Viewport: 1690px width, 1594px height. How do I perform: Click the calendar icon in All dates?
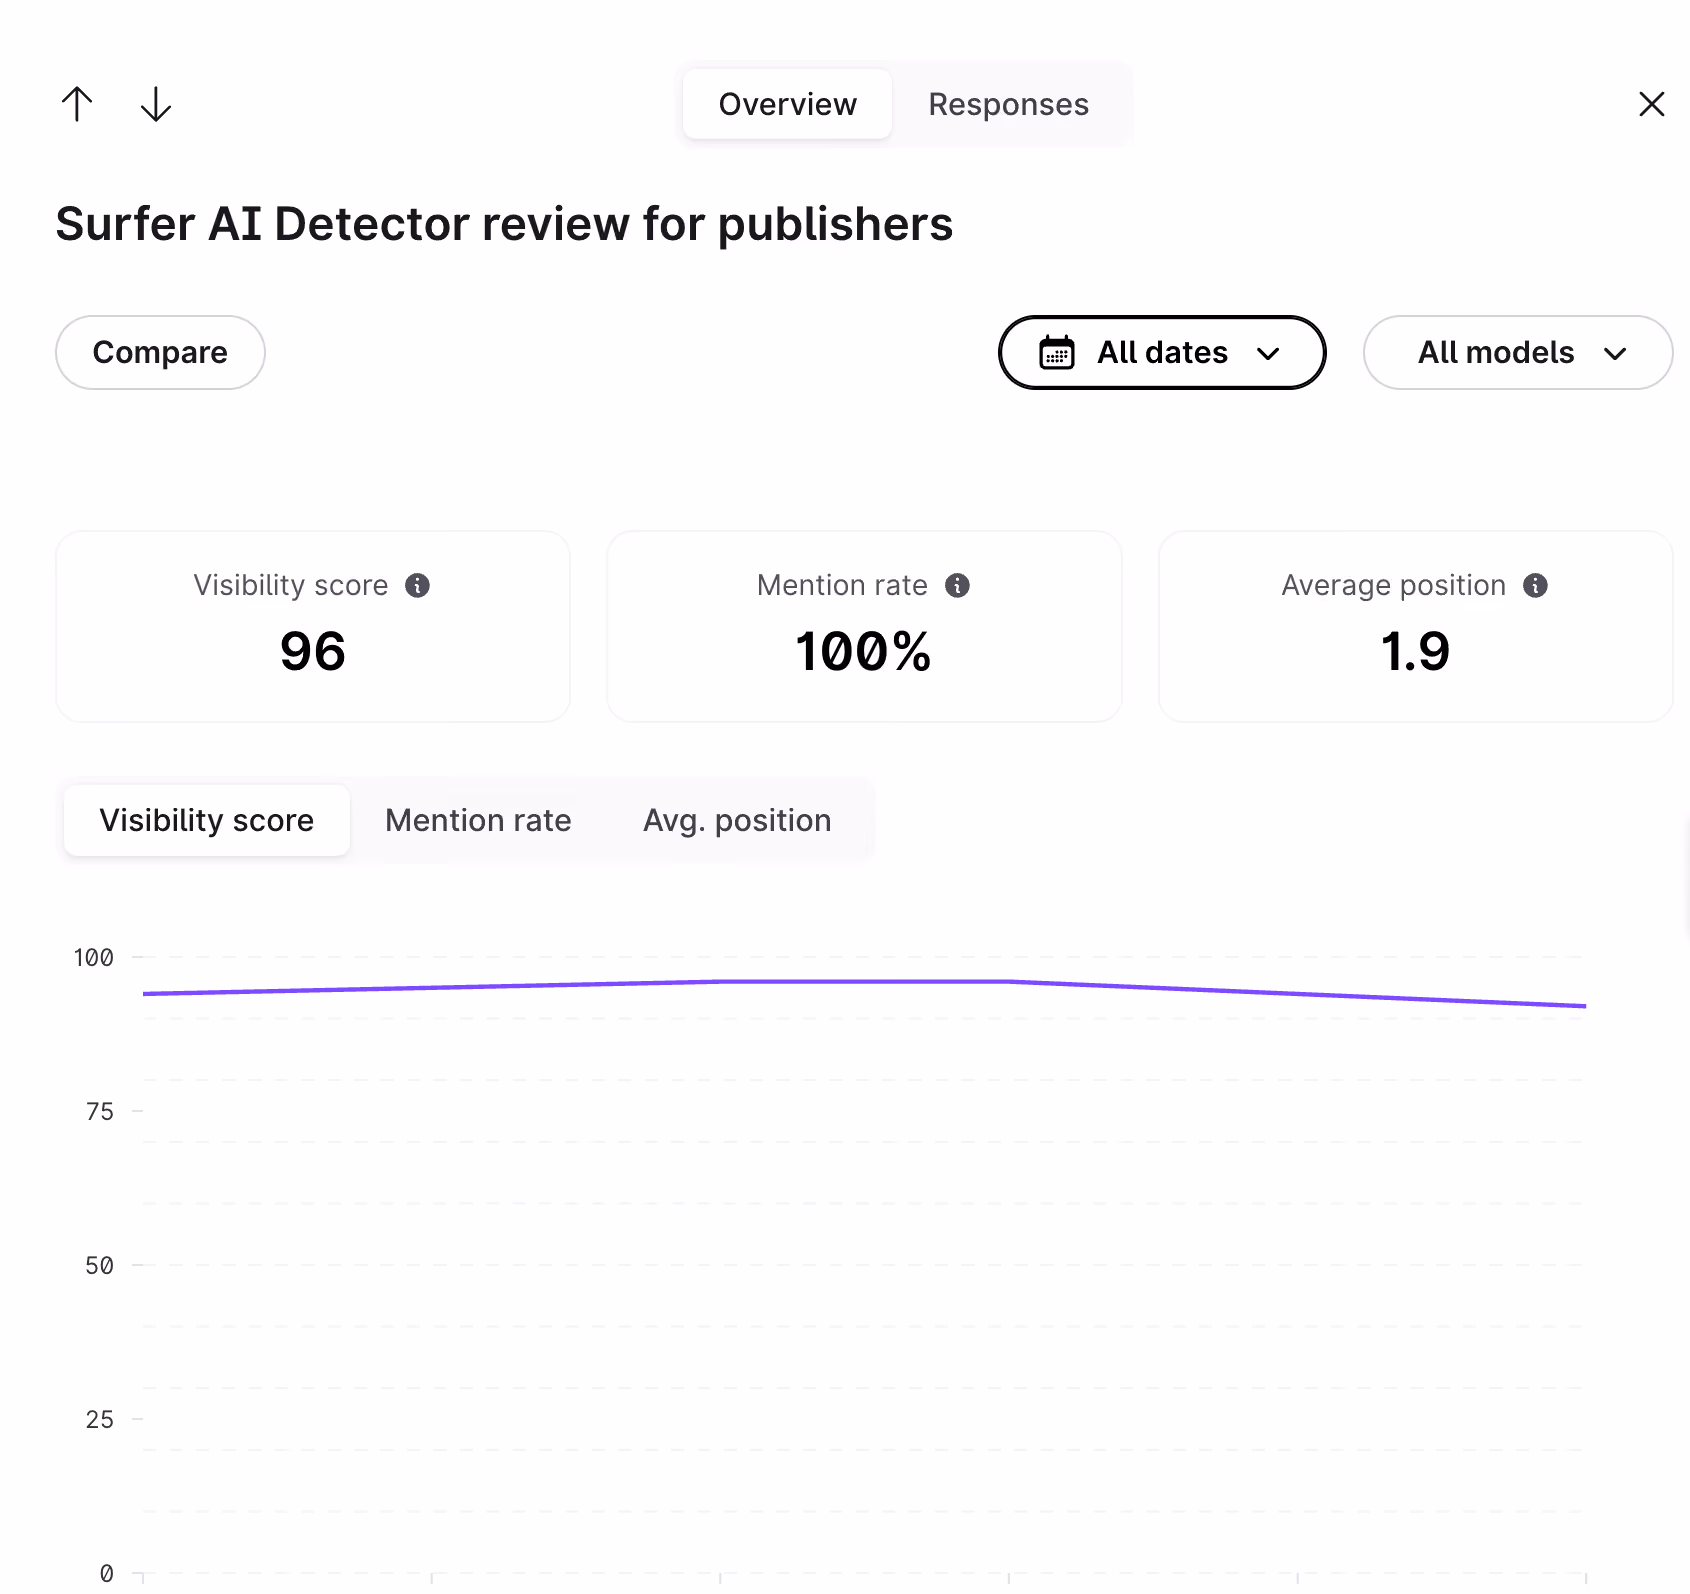[1057, 353]
